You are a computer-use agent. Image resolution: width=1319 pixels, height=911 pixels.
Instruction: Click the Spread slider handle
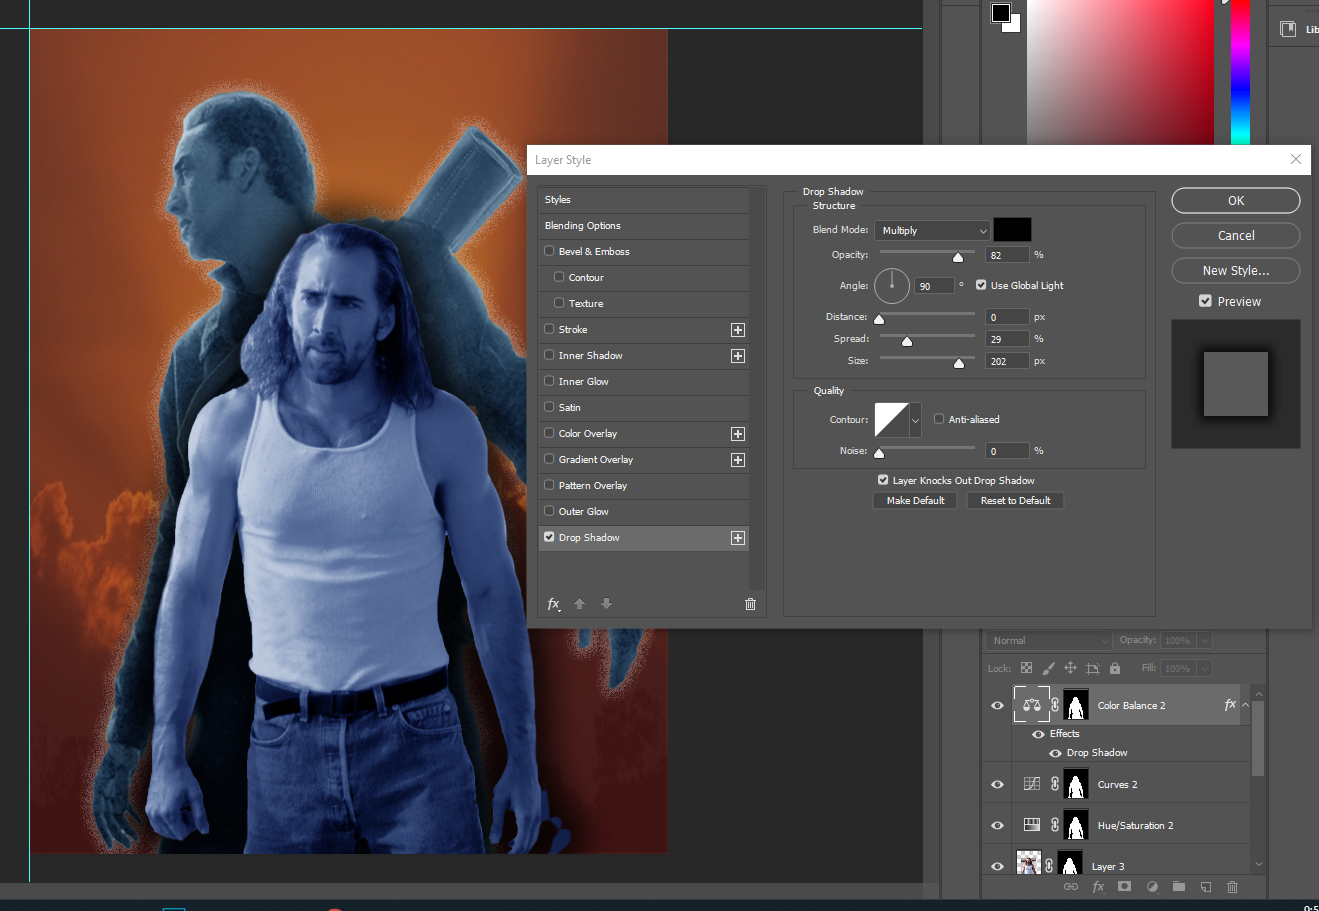(x=907, y=341)
